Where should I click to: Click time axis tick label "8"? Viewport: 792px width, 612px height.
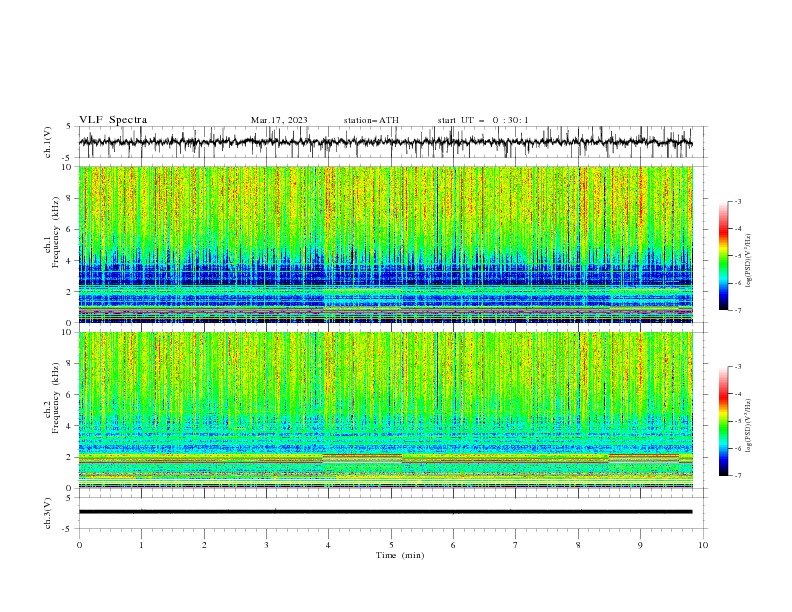pos(578,545)
